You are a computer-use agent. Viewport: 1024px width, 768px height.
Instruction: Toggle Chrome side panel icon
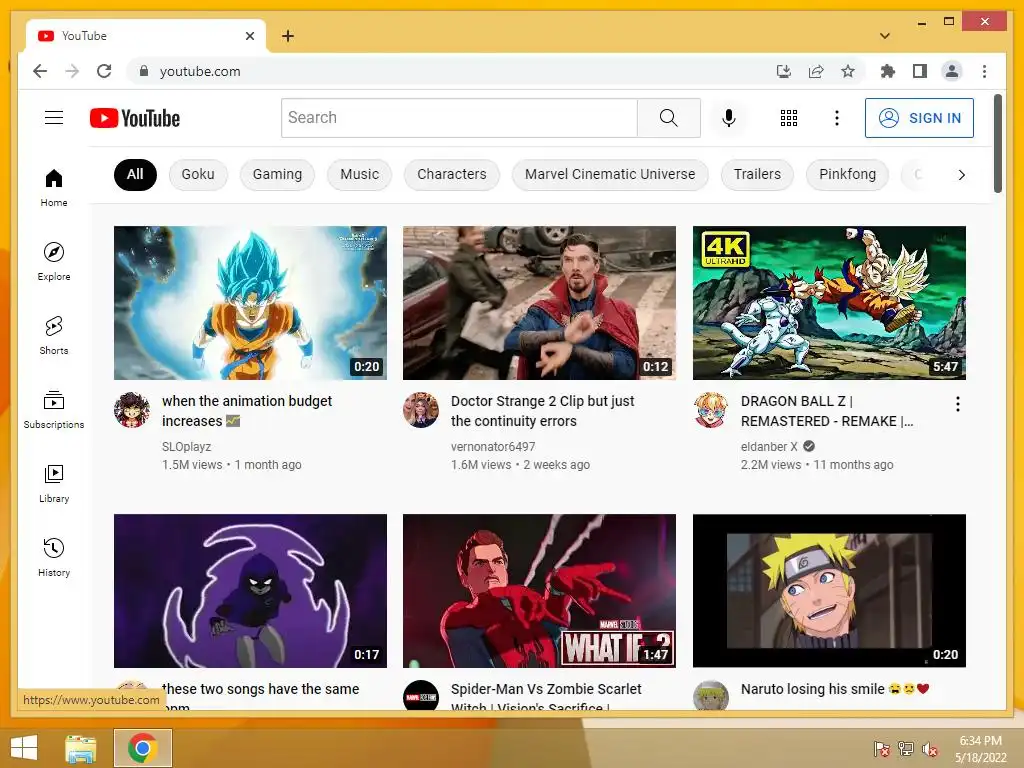(x=920, y=71)
